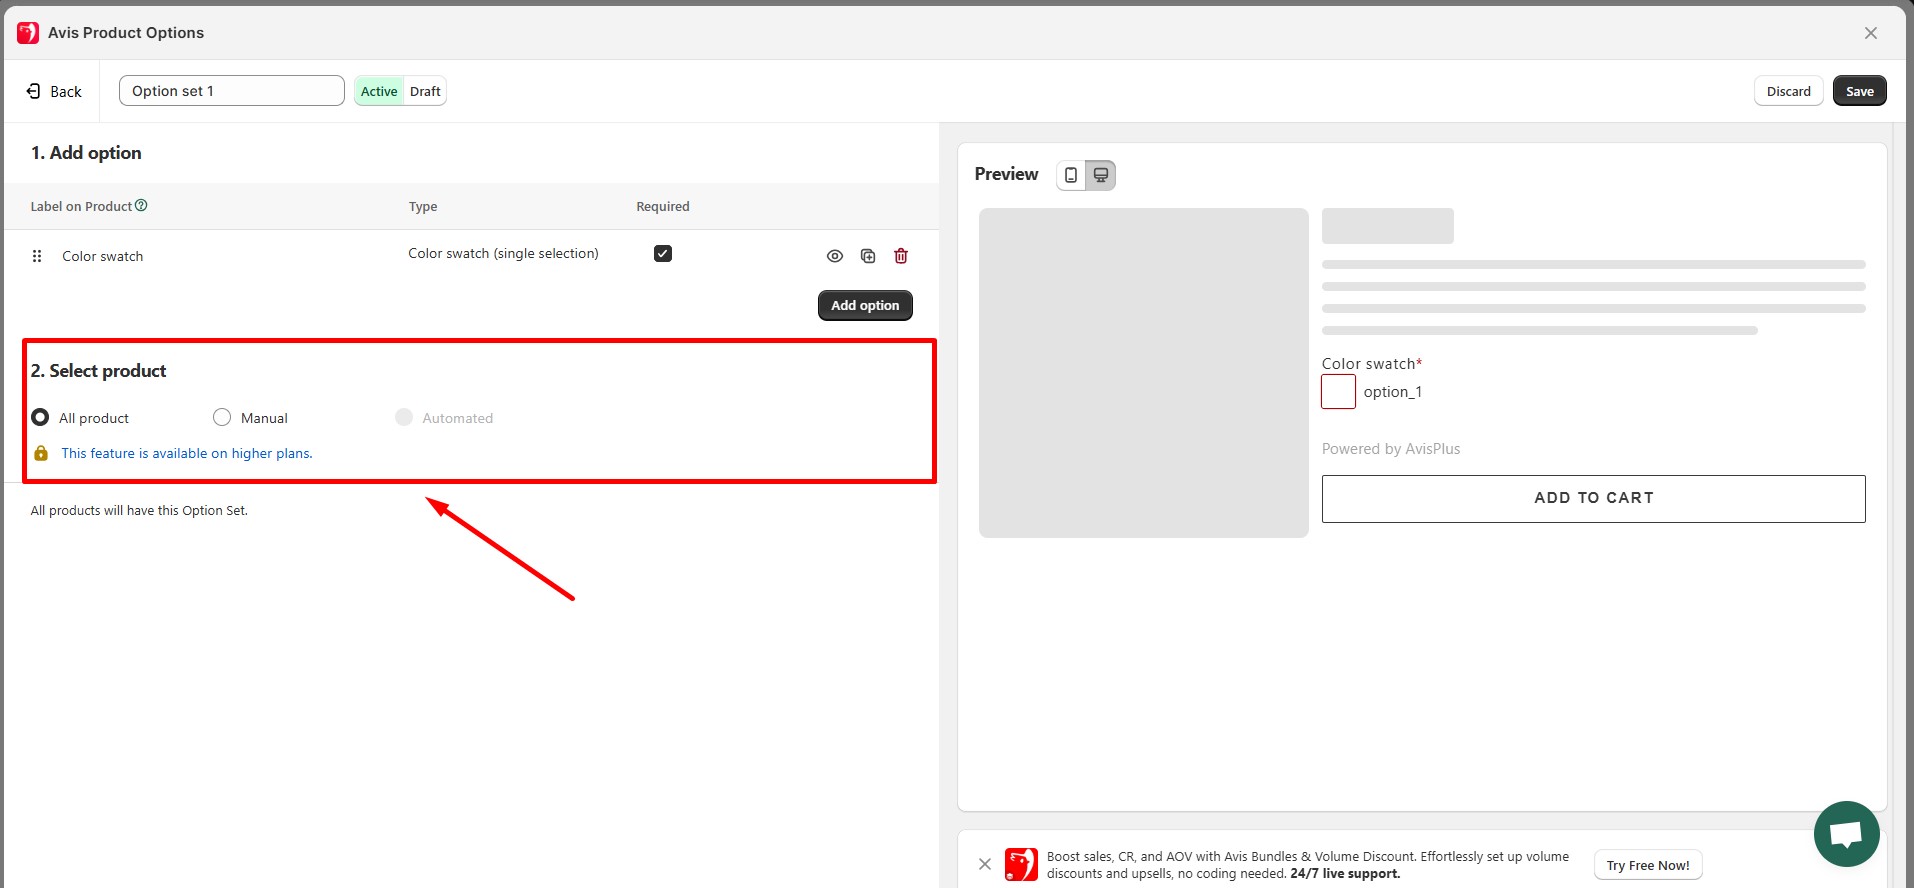1914x888 pixels.
Task: Click the Powered by AvisPlus text
Action: [1391, 449]
